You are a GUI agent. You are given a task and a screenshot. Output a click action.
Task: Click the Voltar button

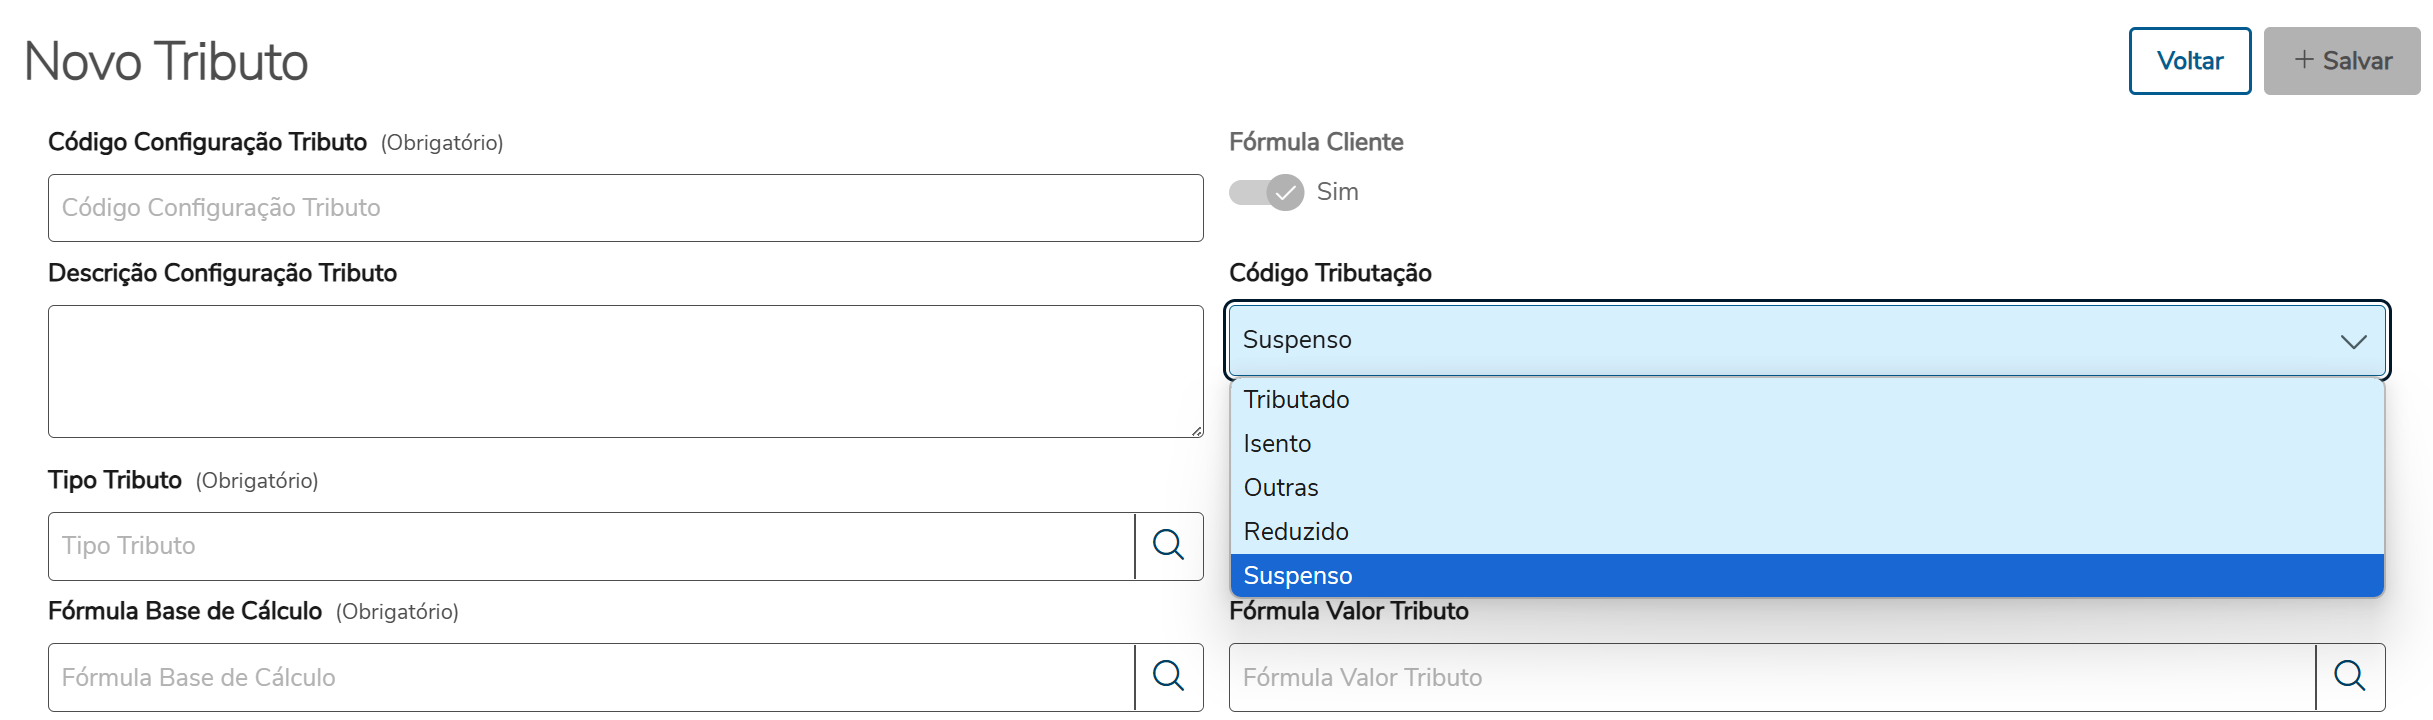pyautogui.click(x=2189, y=61)
